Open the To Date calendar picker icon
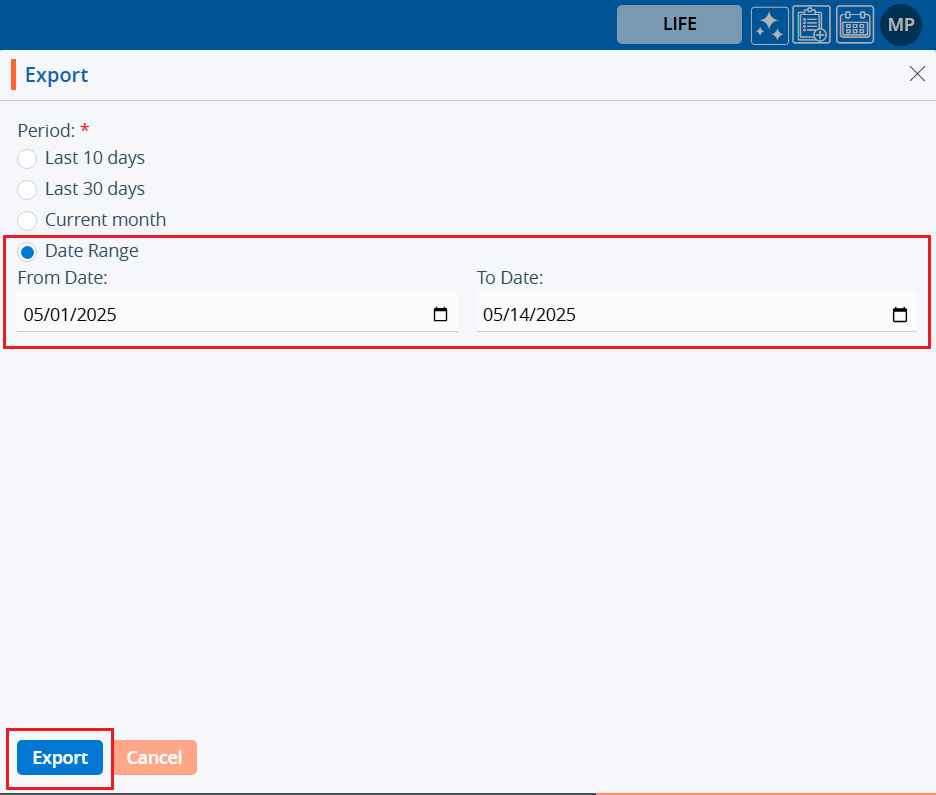The height and width of the screenshot is (795, 936). click(x=899, y=315)
